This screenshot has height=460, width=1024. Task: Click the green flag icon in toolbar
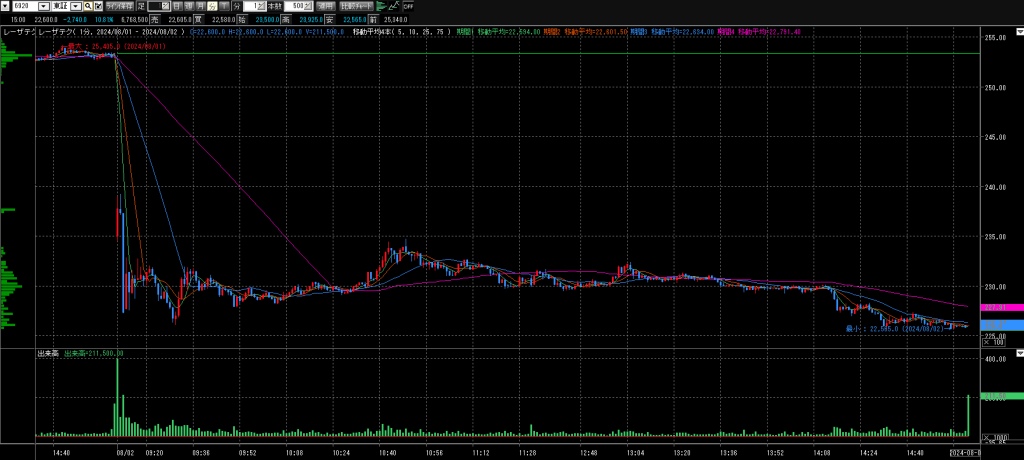click(381, 5)
